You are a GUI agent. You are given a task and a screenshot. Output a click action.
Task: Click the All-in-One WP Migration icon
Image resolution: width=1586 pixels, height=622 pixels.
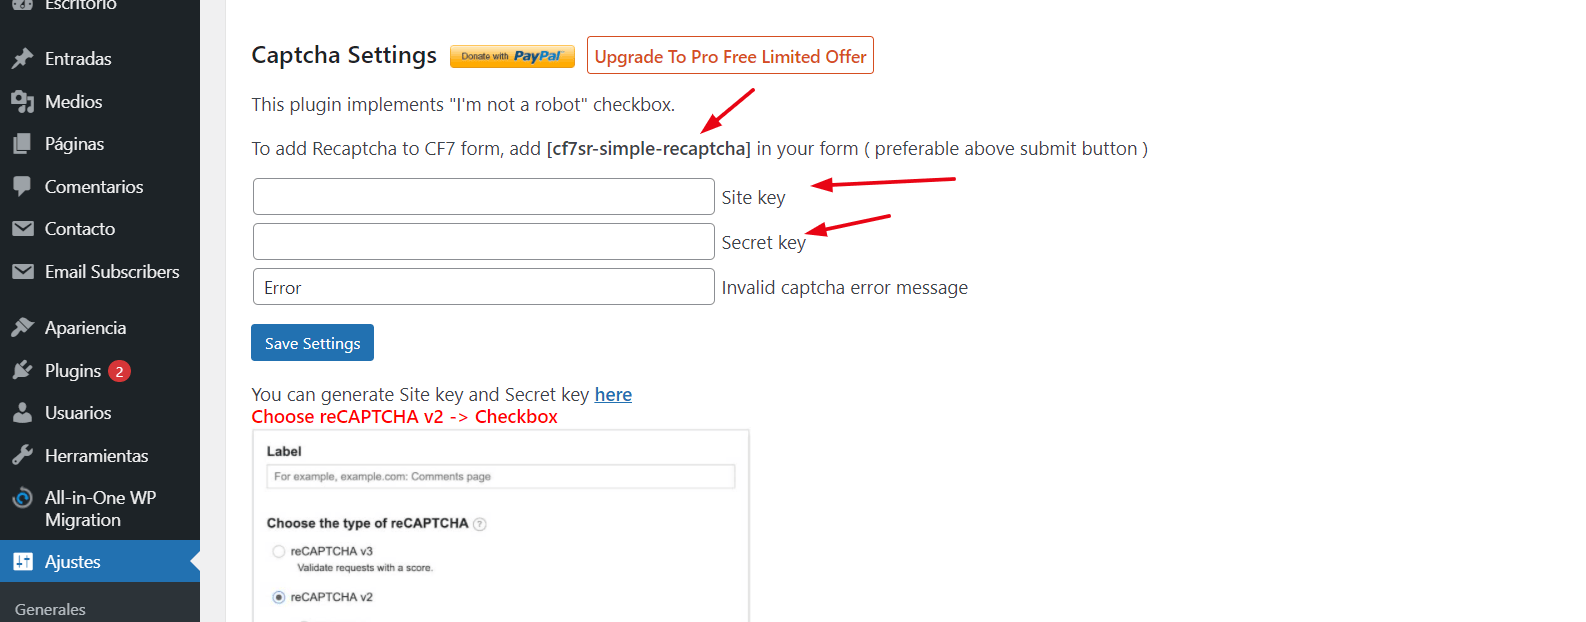point(23,498)
